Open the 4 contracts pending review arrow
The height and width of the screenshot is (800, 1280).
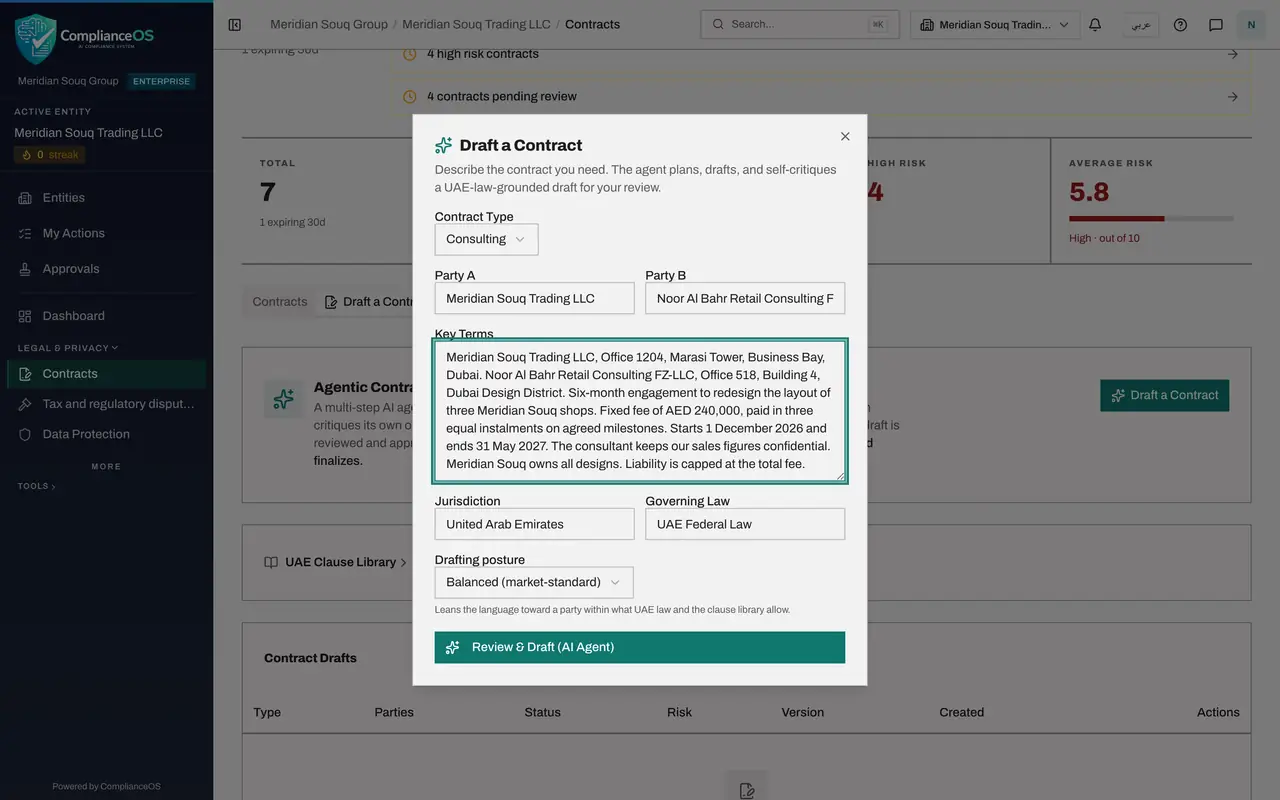[x=1233, y=97]
